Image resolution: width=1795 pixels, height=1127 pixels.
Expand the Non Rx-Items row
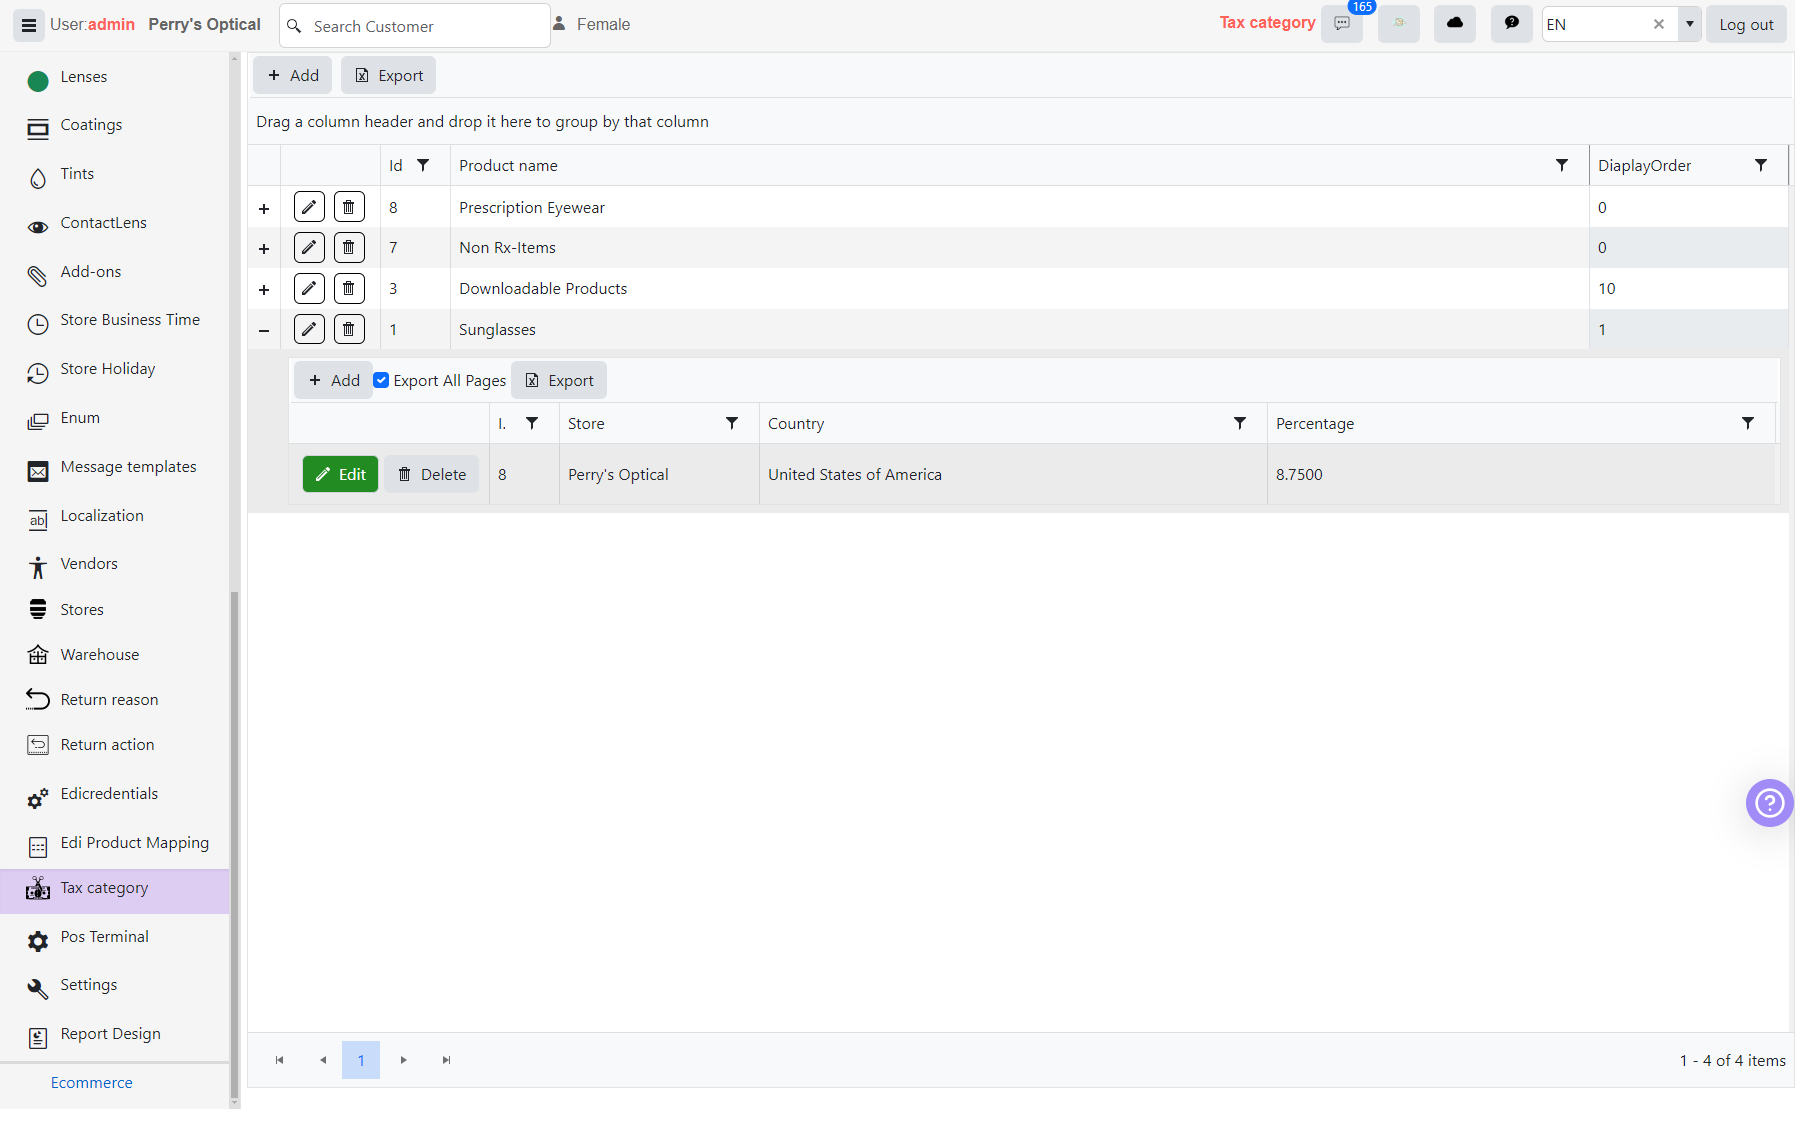(264, 248)
